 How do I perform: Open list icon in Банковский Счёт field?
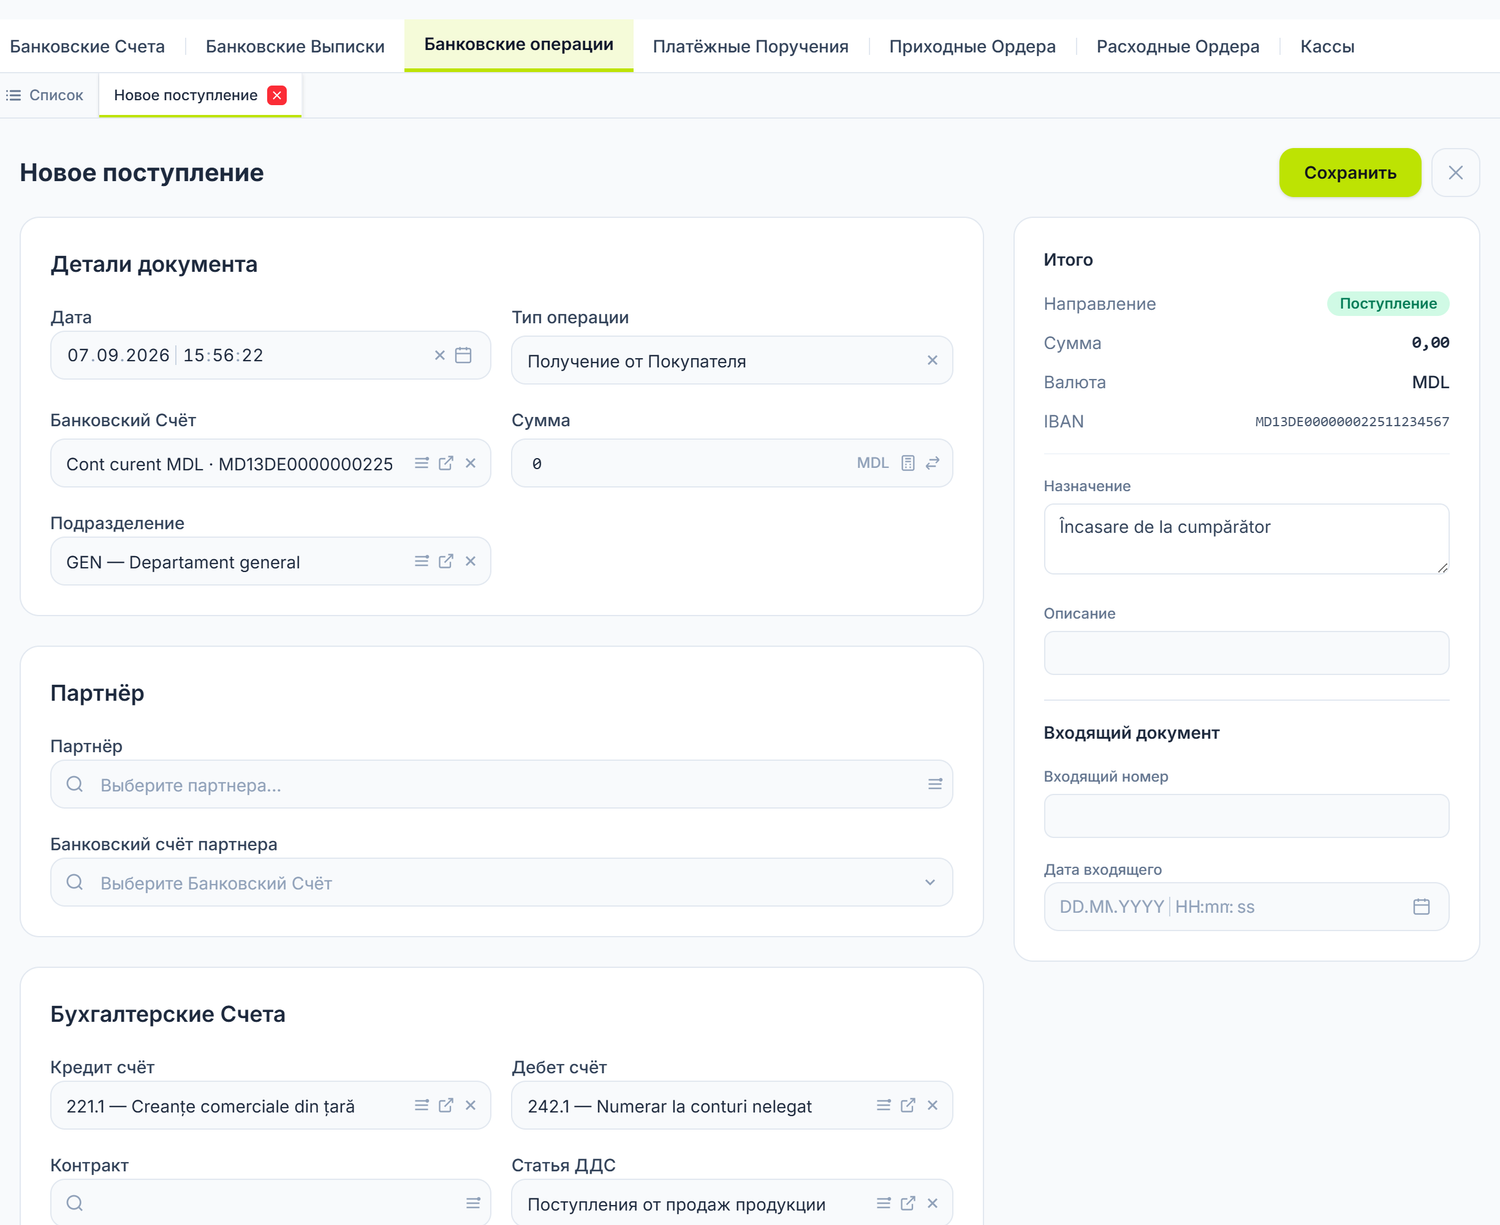(422, 463)
